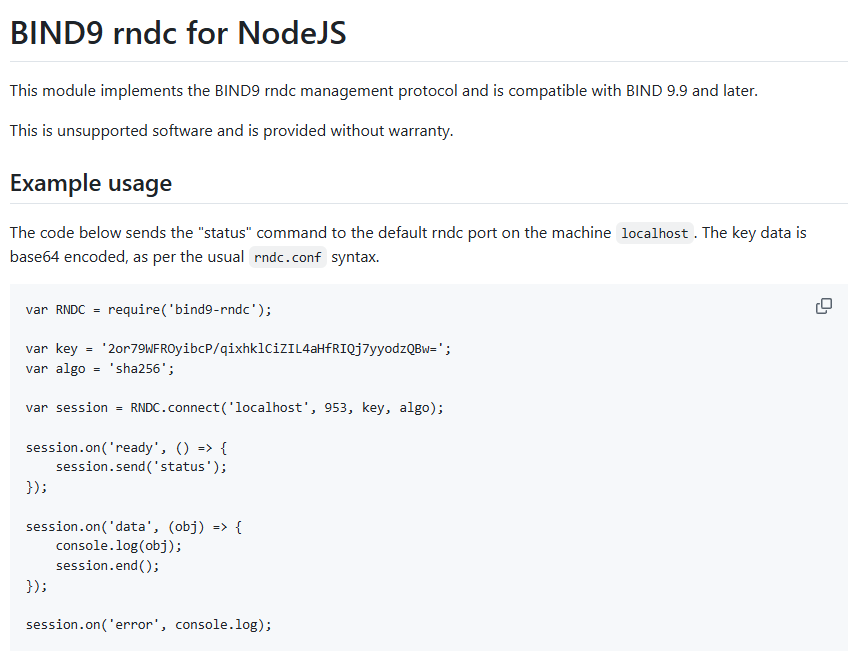Click the session.on('error') line
Viewport: 864px width, 658px height.
[x=149, y=624]
